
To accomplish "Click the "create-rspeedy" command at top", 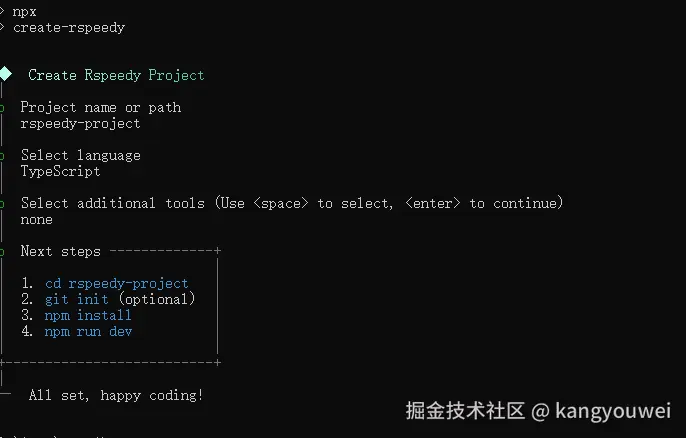I will [69, 27].
